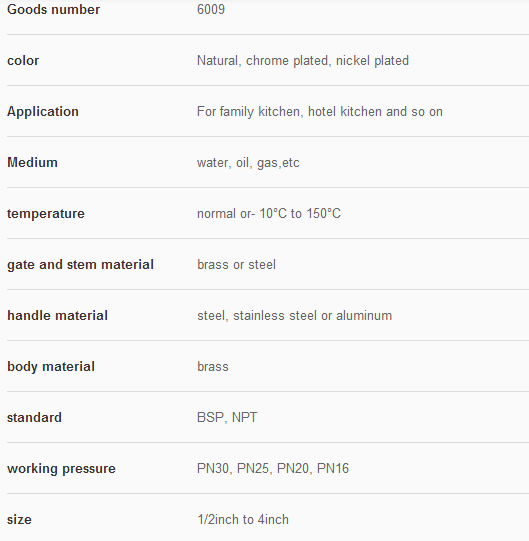Click the 'body material' label
This screenshot has width=529, height=541.
[x=51, y=366]
